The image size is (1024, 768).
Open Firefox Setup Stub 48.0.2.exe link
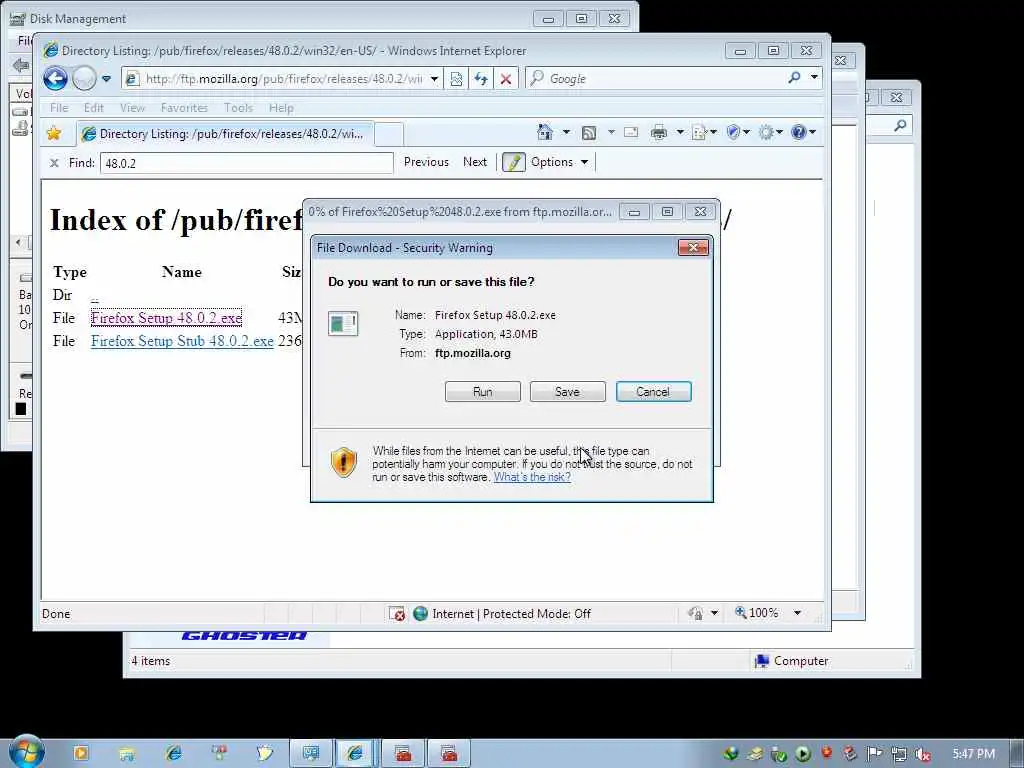click(x=182, y=341)
